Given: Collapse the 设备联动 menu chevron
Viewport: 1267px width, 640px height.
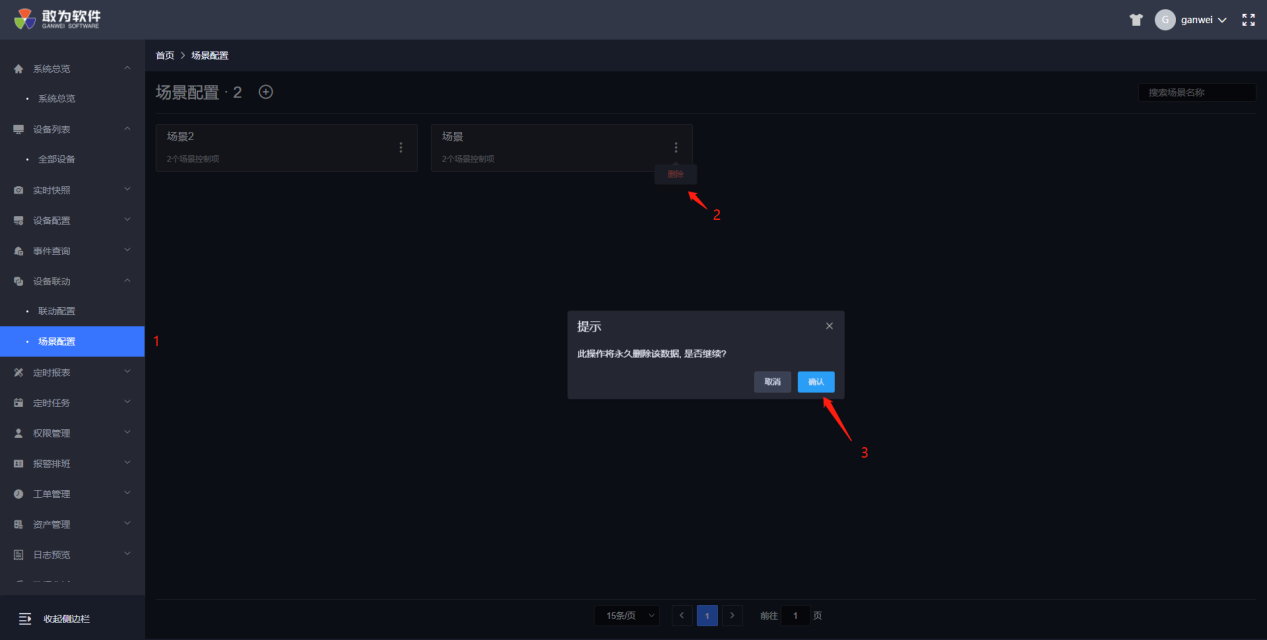Looking at the screenshot, I should (x=127, y=281).
